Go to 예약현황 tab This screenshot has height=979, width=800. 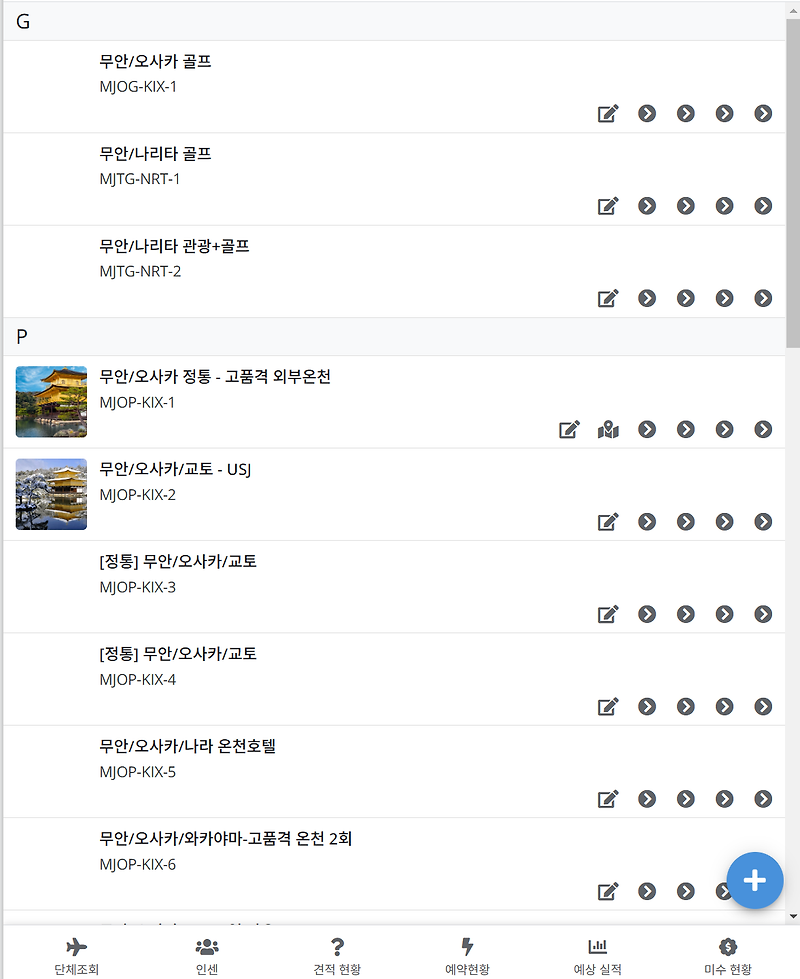tap(467, 956)
